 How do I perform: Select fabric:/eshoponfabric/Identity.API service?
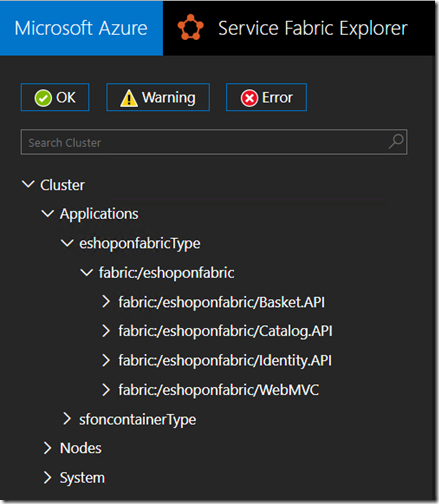pyautogui.click(x=225, y=360)
